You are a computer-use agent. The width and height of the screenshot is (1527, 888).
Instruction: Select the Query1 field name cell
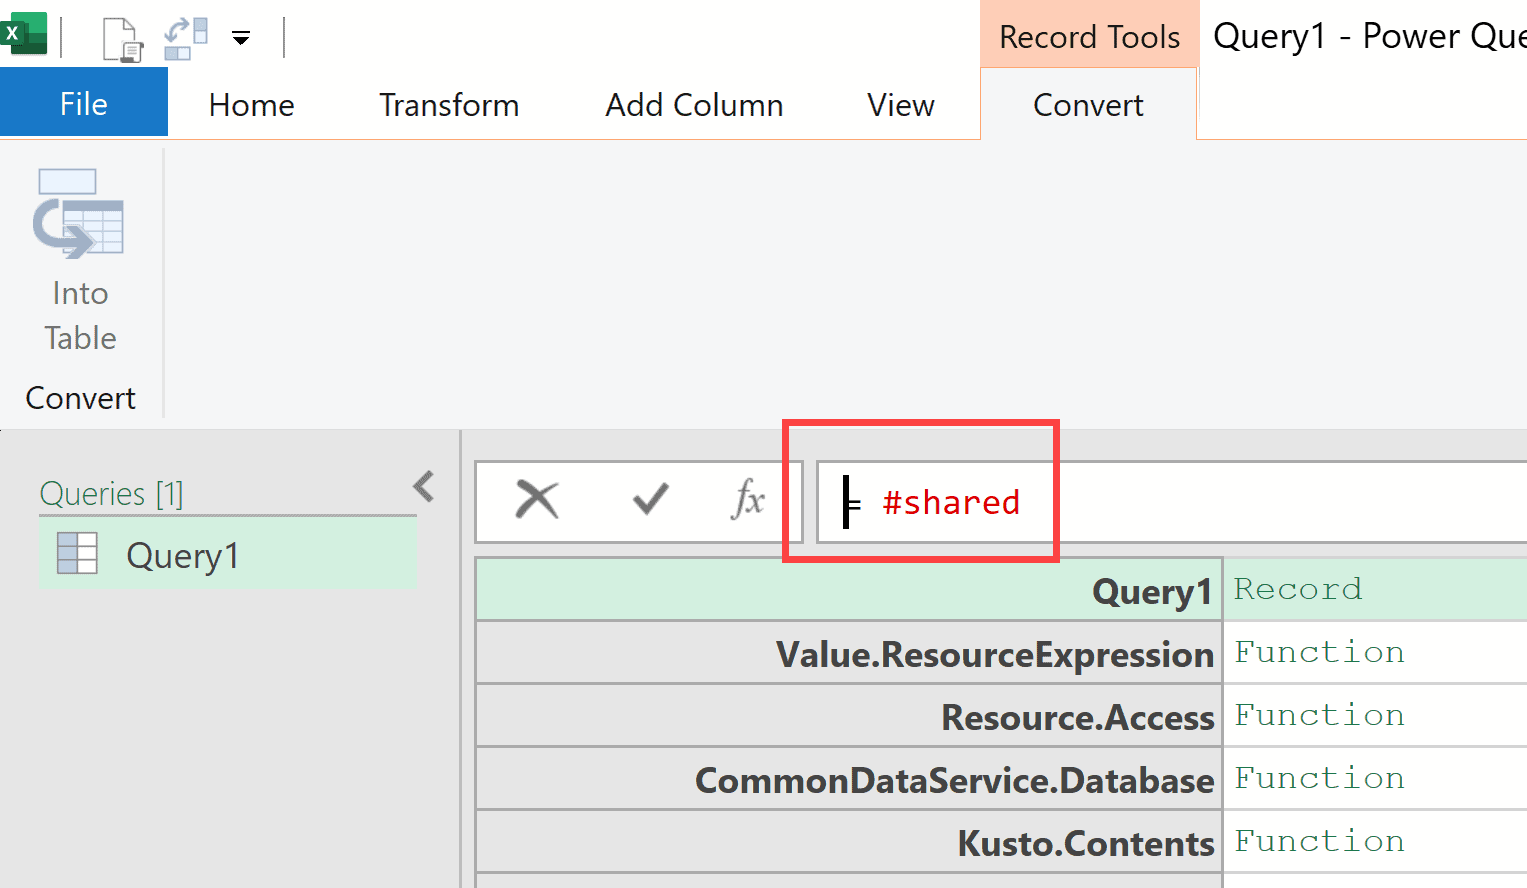coord(849,590)
